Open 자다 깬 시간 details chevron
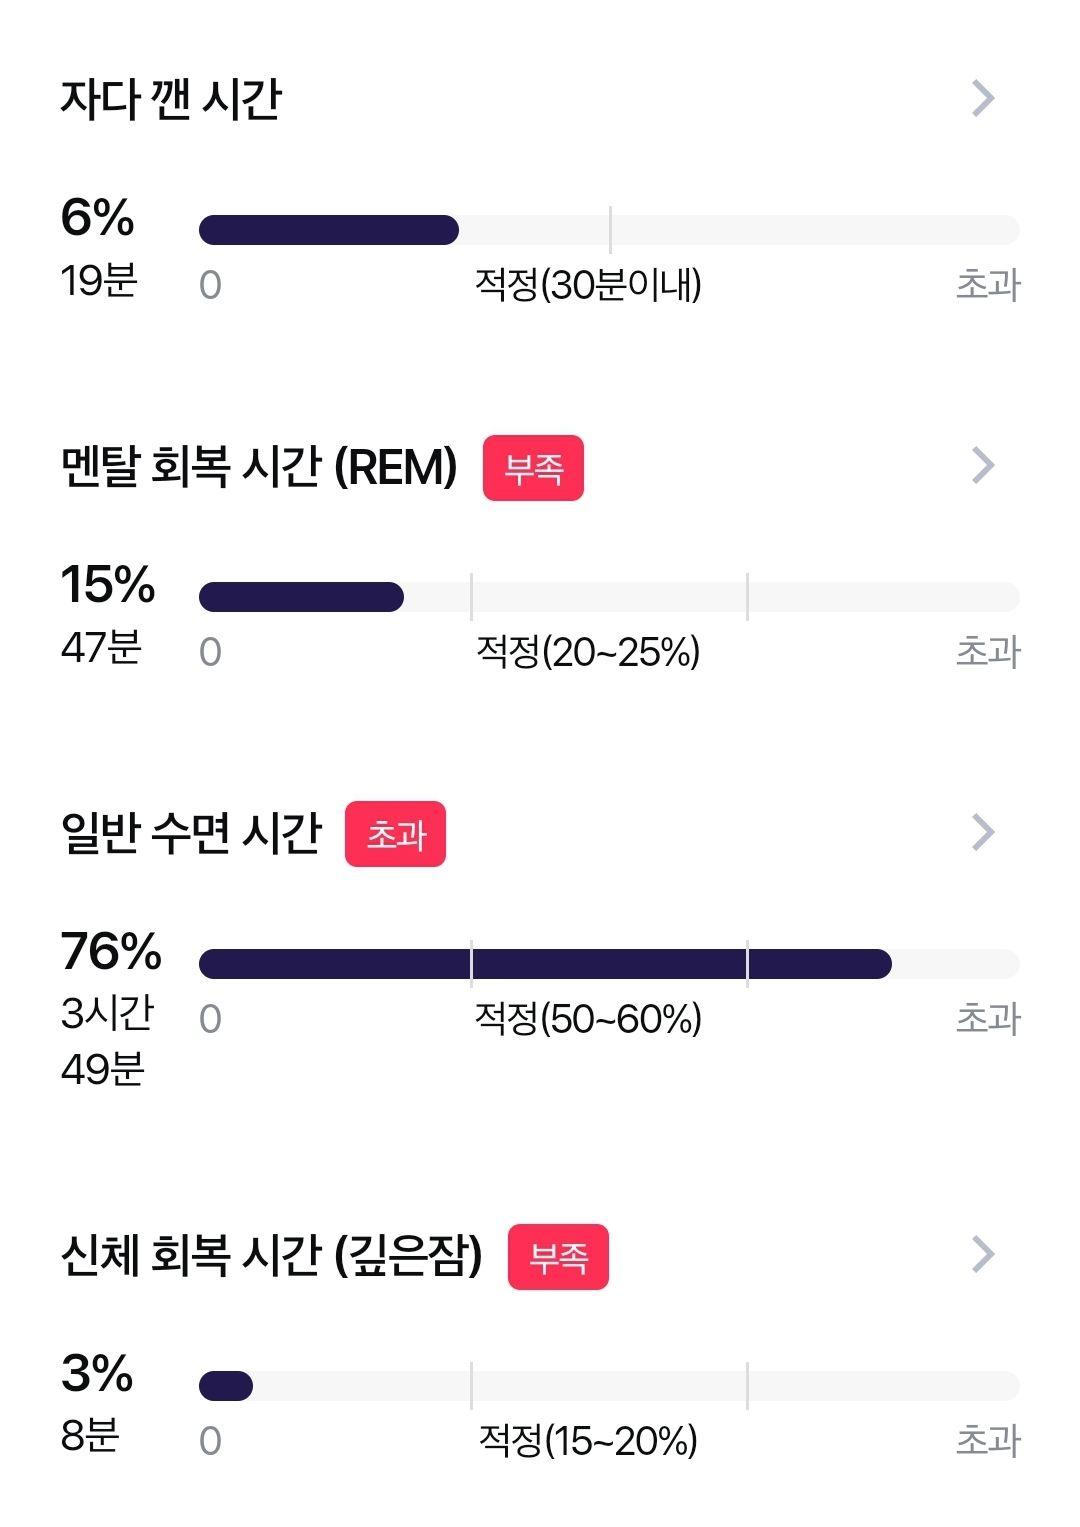Screen dimensions: 1080x1527 click(983, 98)
